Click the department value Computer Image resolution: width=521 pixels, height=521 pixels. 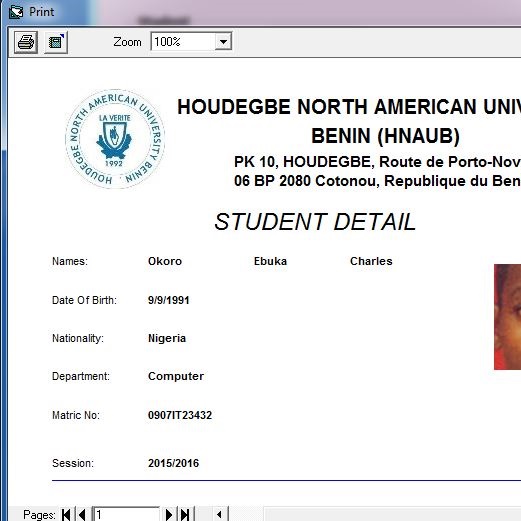pyautogui.click(x=176, y=376)
